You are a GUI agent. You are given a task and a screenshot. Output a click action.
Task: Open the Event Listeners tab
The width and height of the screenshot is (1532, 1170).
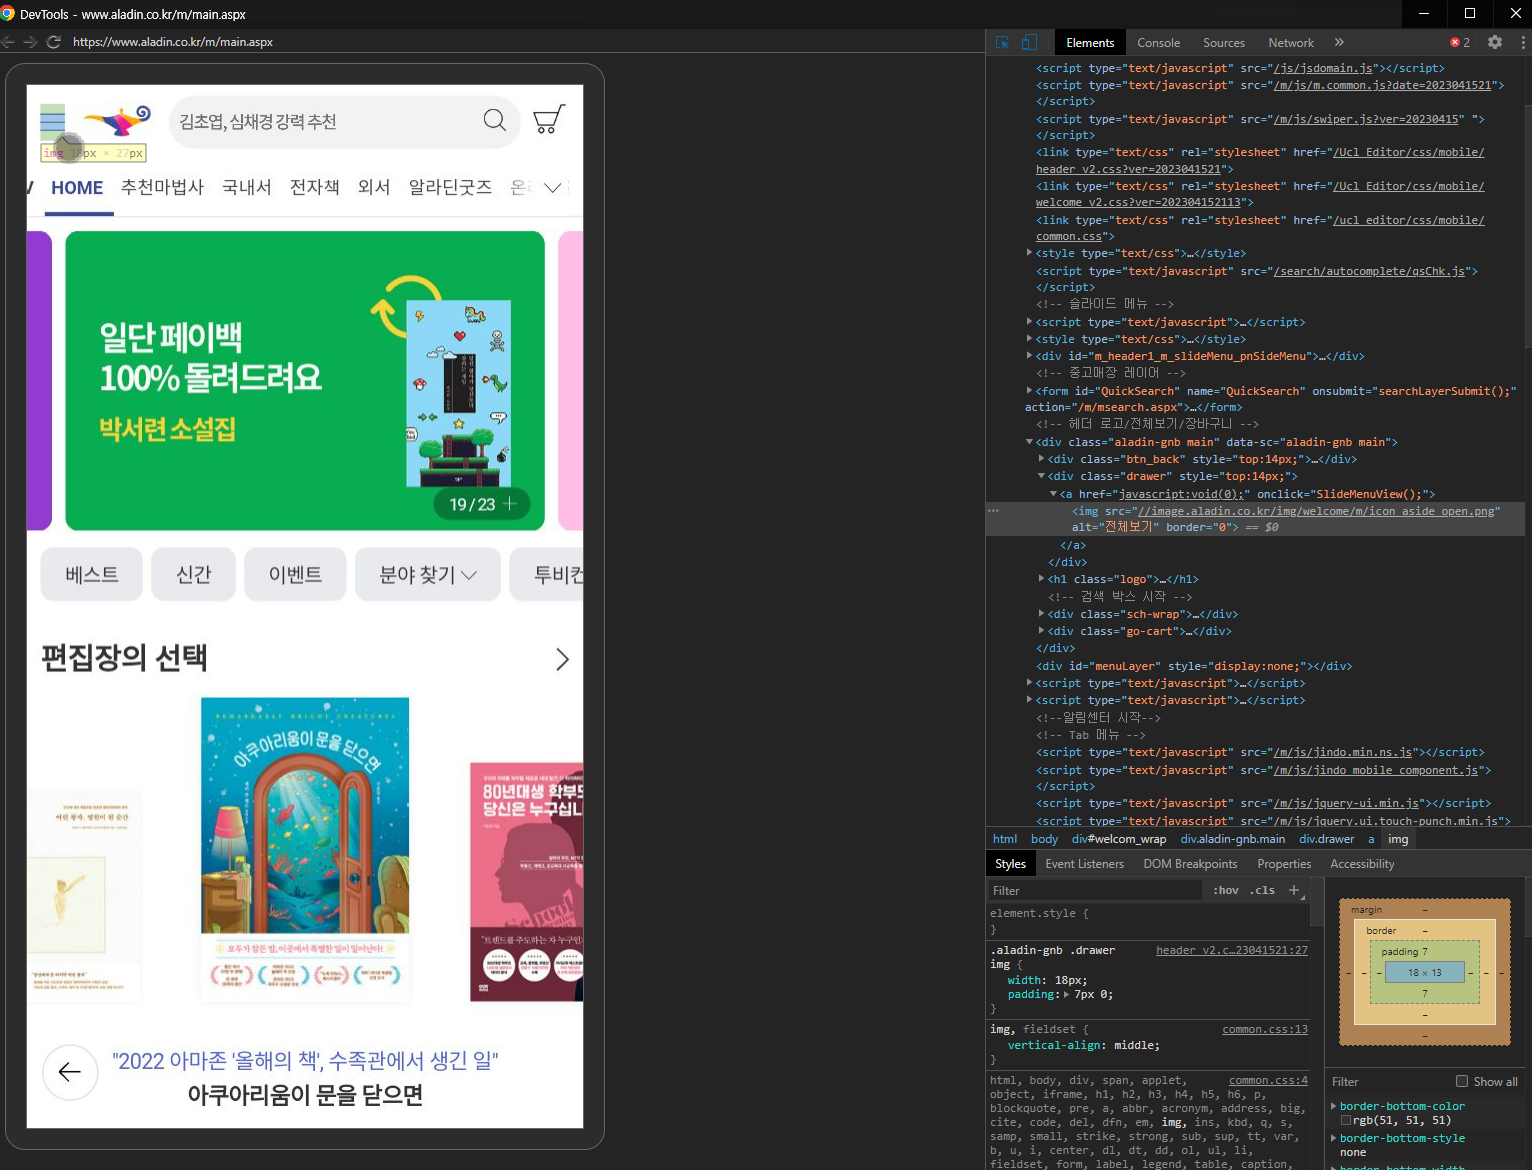(1084, 864)
